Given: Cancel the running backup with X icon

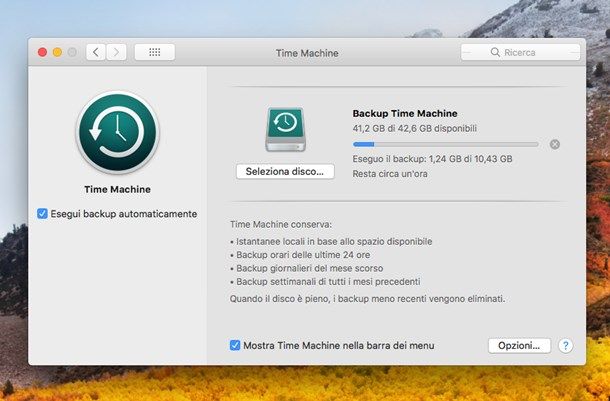Looking at the screenshot, I should 555,144.
